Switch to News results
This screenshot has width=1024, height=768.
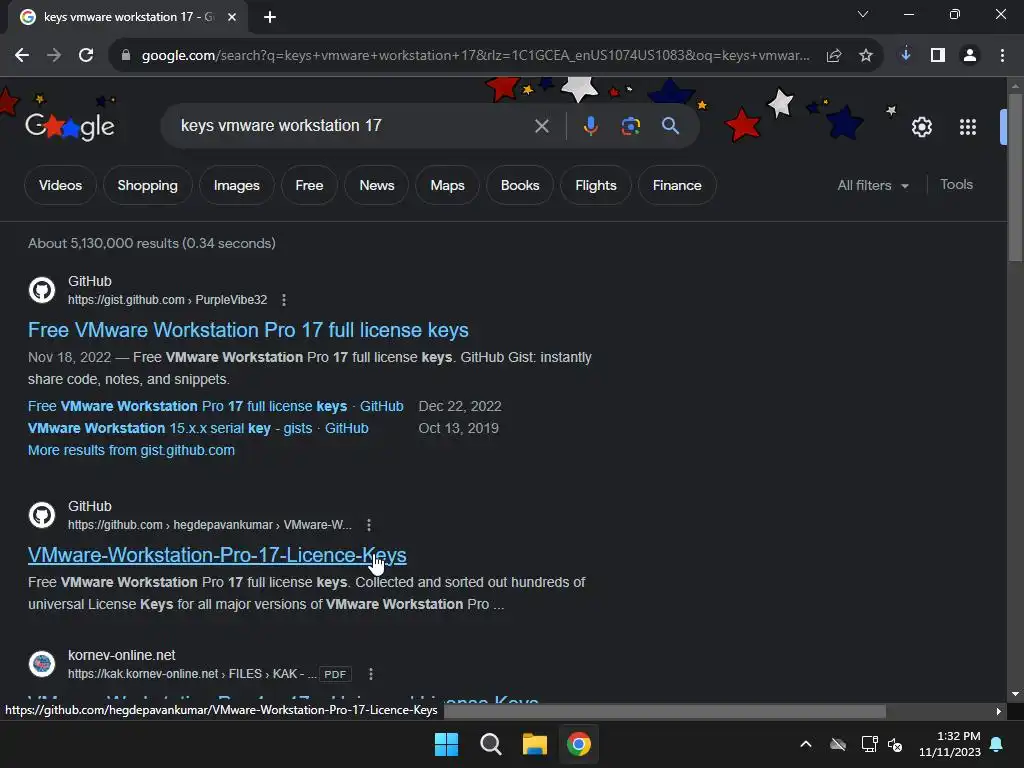pyautogui.click(x=377, y=185)
